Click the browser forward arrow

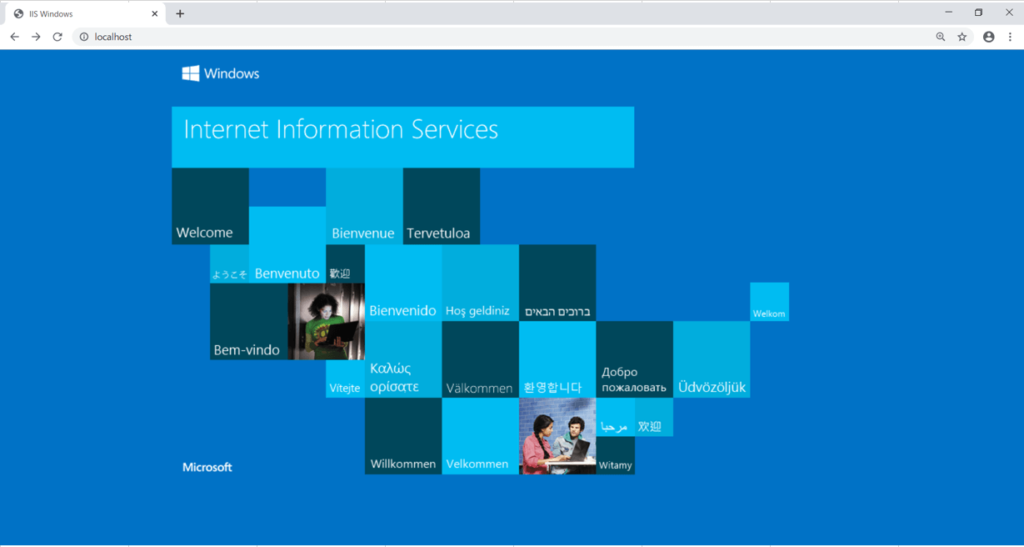[36, 37]
